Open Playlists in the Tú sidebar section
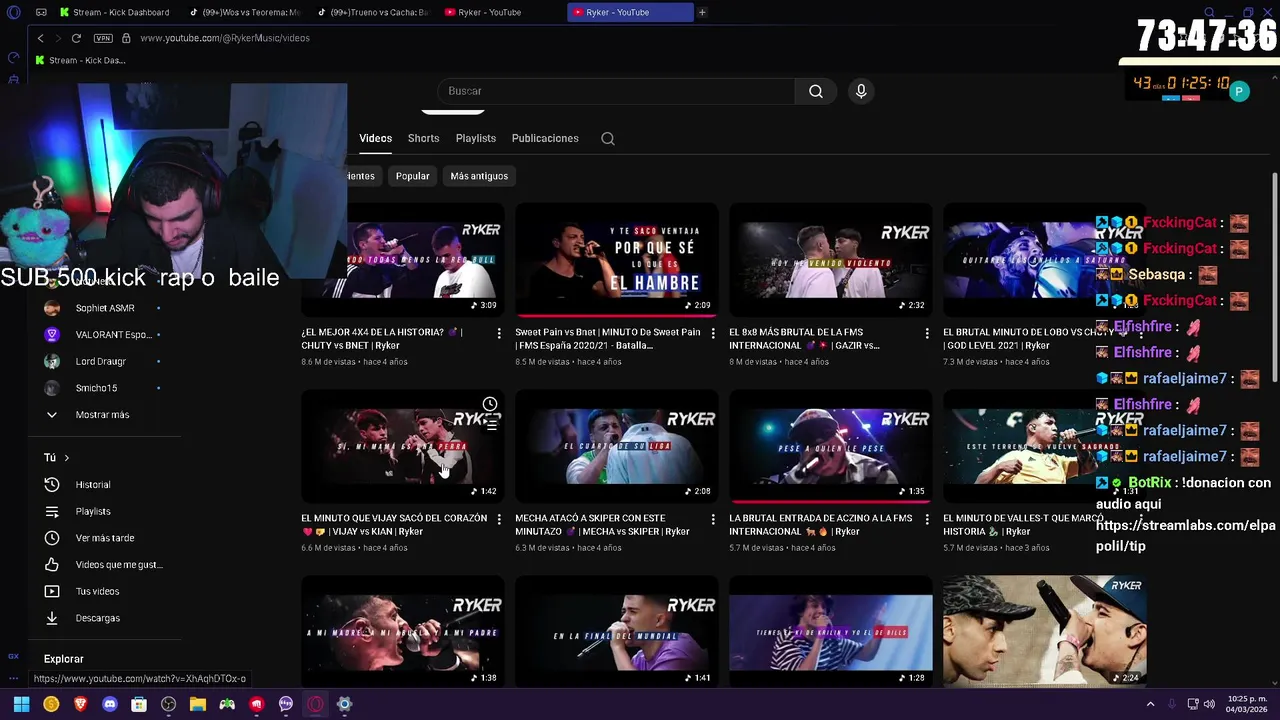 pyautogui.click(x=92, y=512)
